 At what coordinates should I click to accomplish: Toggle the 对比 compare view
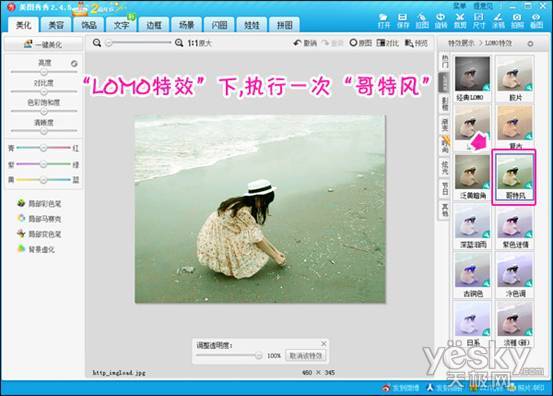(387, 43)
